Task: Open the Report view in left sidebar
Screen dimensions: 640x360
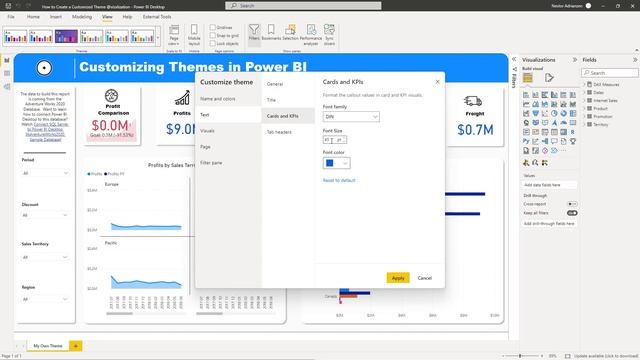Action: pyautogui.click(x=7, y=60)
